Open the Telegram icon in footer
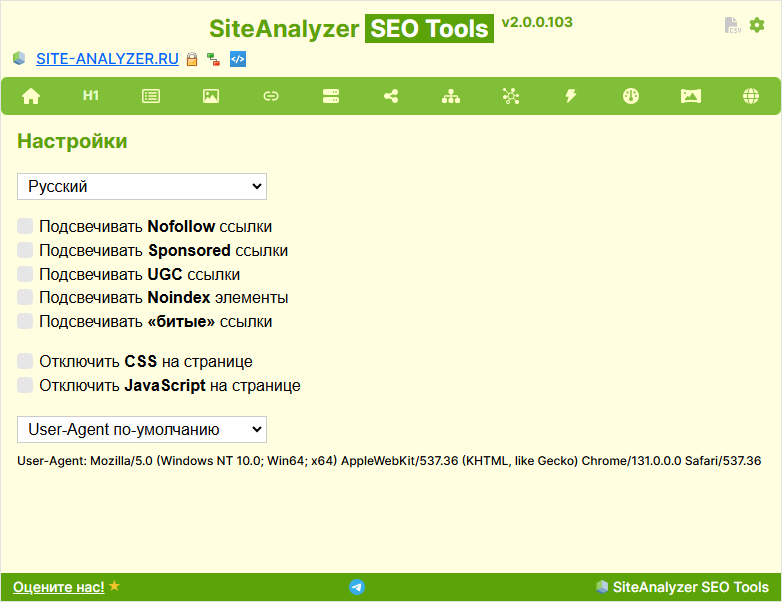Screen dimensions: 782x602 tap(357, 587)
